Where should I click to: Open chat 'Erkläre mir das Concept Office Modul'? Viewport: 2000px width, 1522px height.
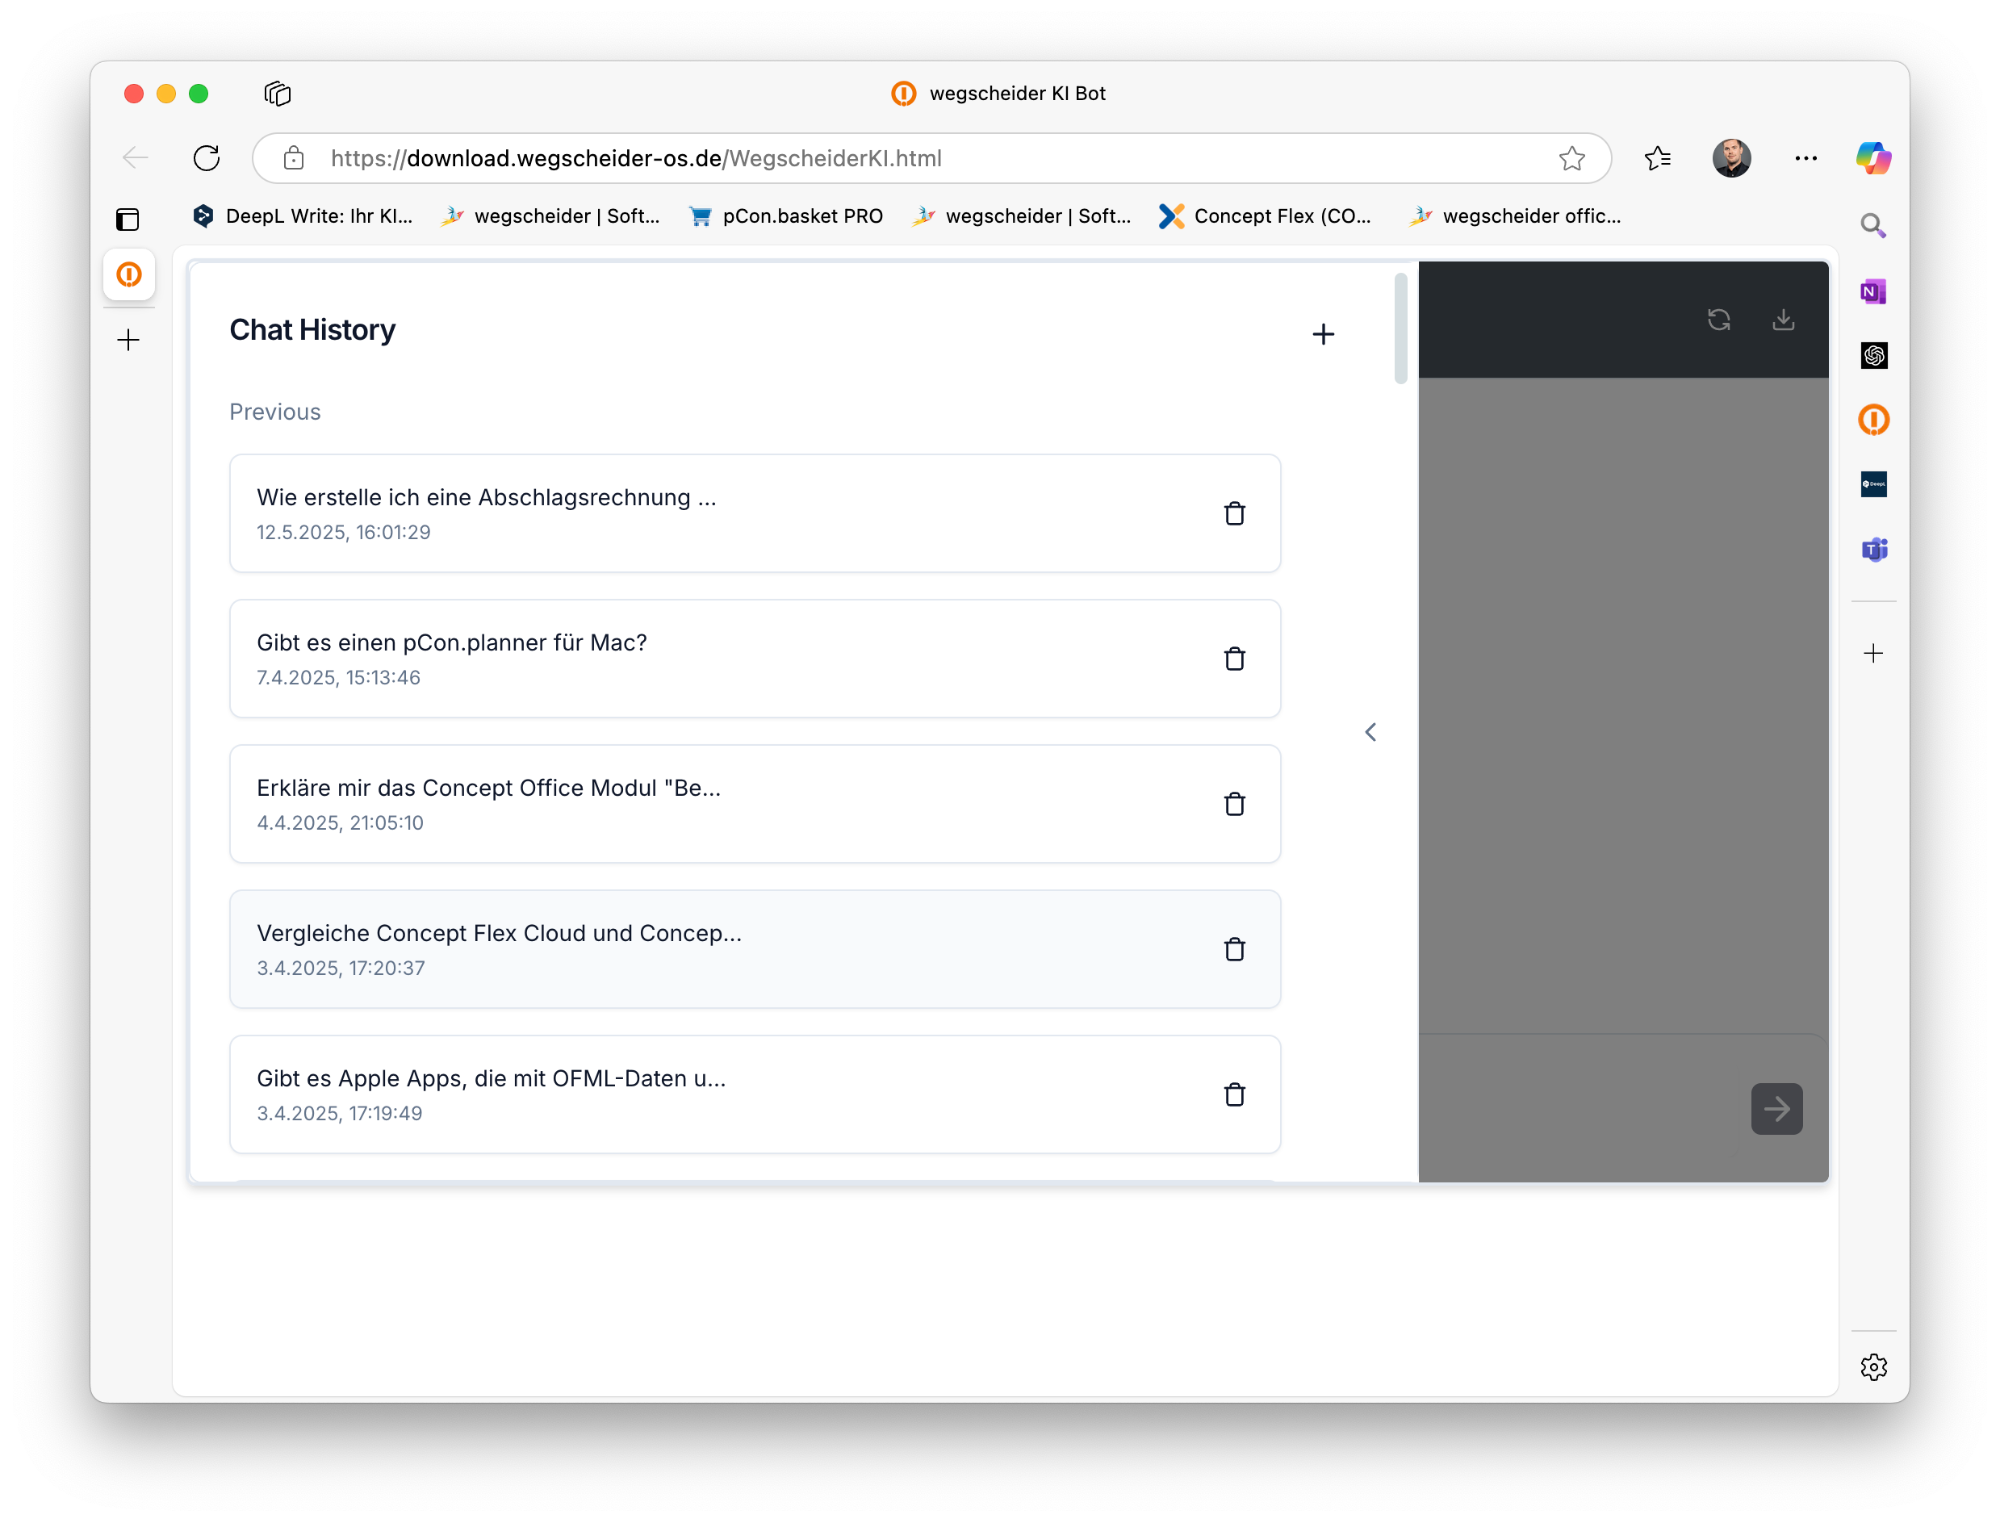coord(755,803)
